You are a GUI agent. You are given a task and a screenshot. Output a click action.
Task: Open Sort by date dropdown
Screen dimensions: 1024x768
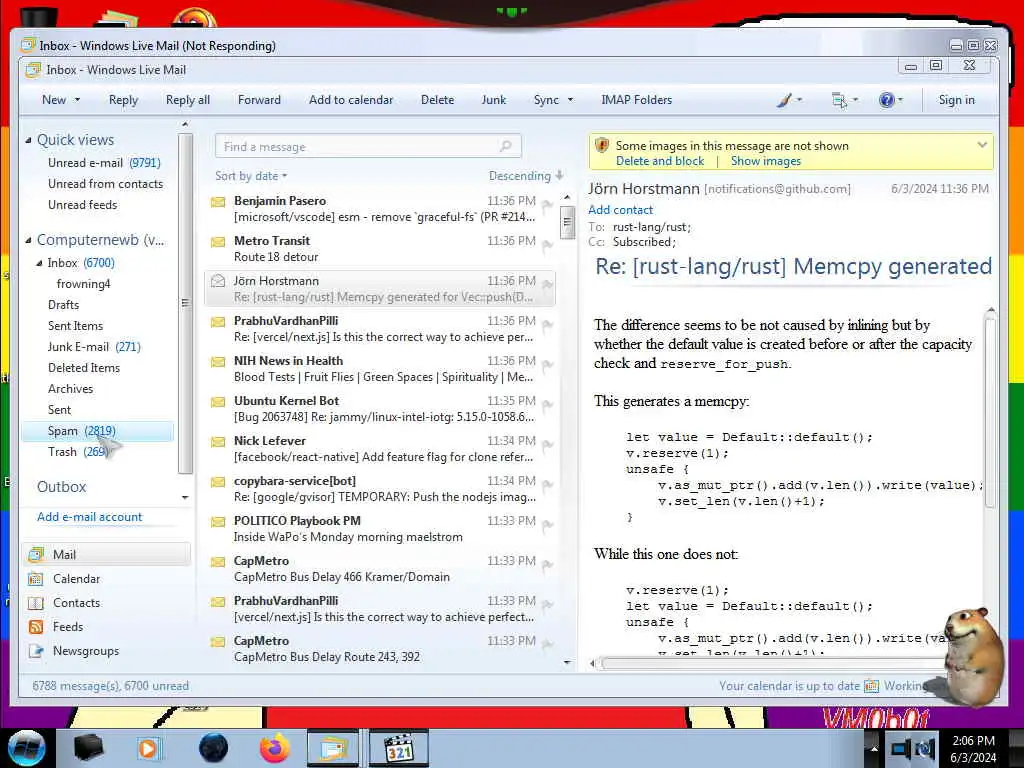(x=251, y=176)
